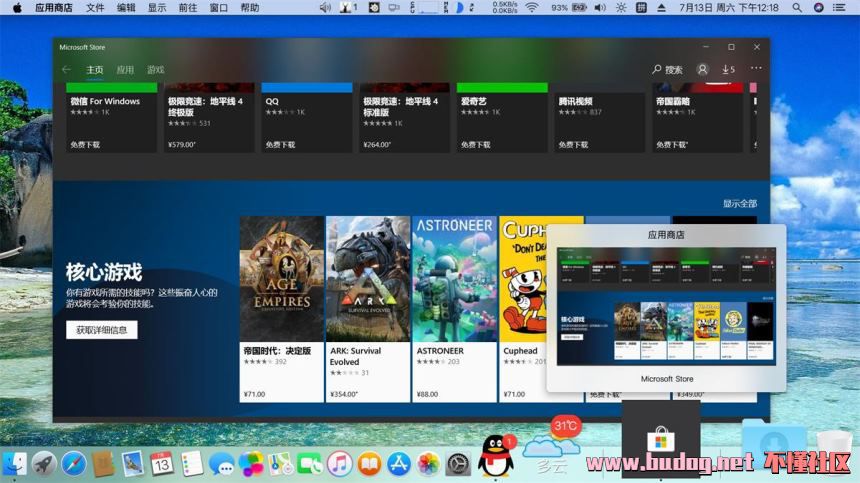
Task: Click the 93% battery status
Action: tap(568, 8)
